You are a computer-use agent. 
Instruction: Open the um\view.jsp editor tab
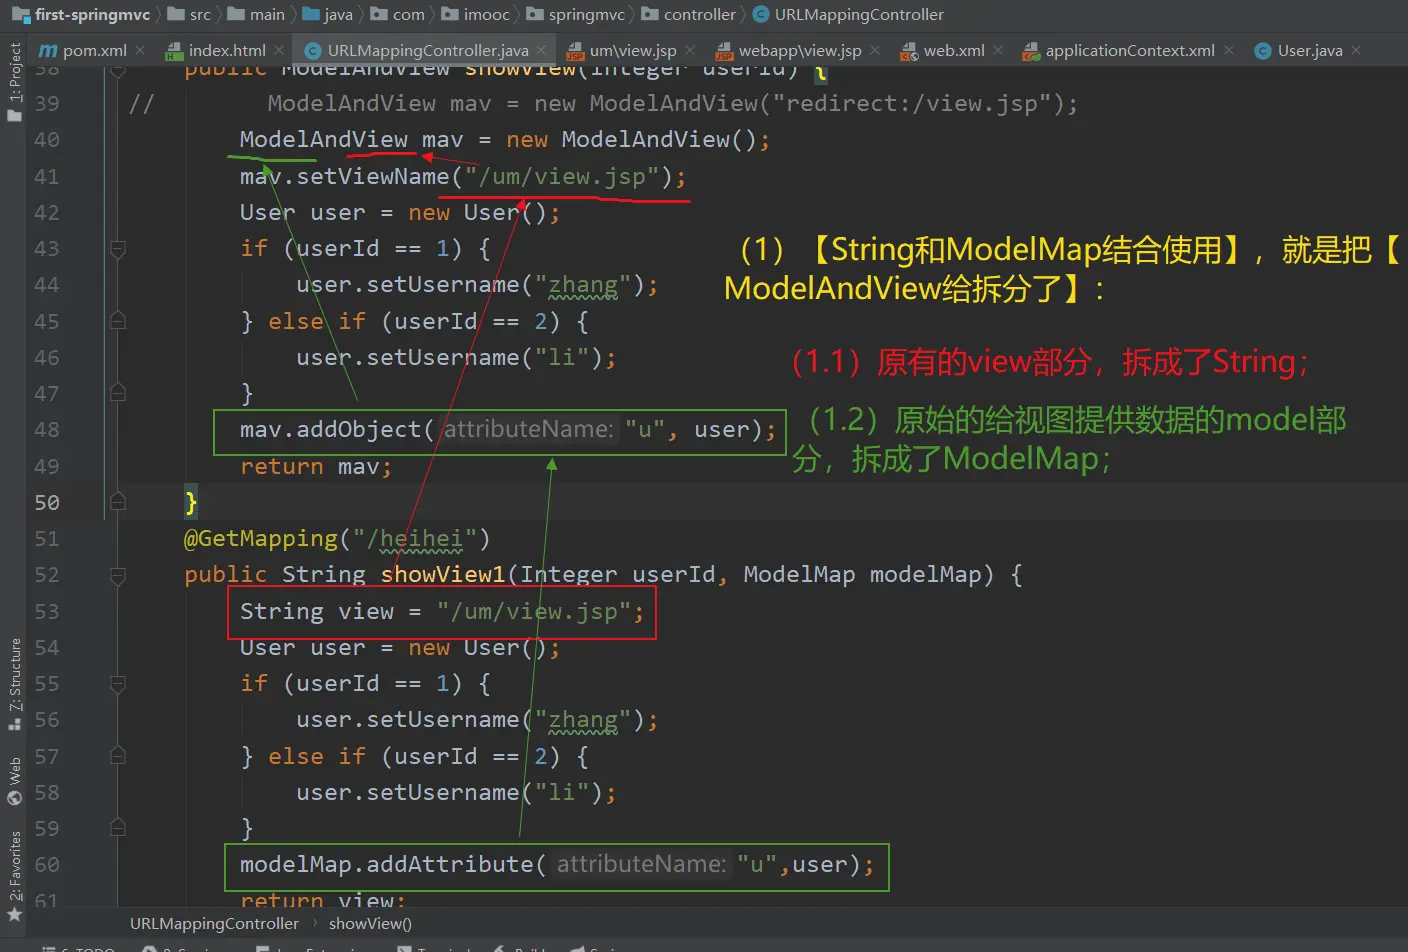[x=632, y=50]
